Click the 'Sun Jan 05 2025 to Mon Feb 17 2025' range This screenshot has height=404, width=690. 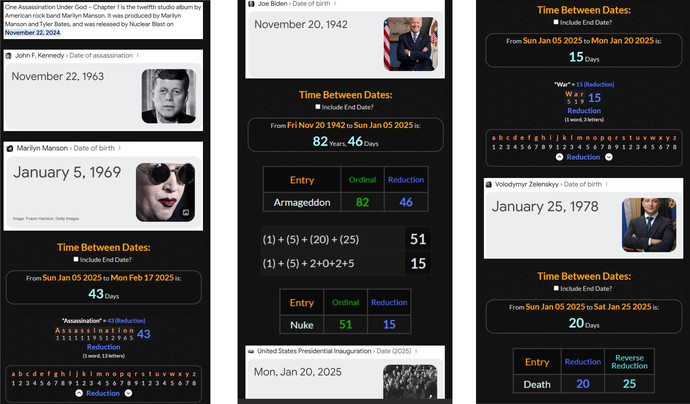(x=108, y=278)
